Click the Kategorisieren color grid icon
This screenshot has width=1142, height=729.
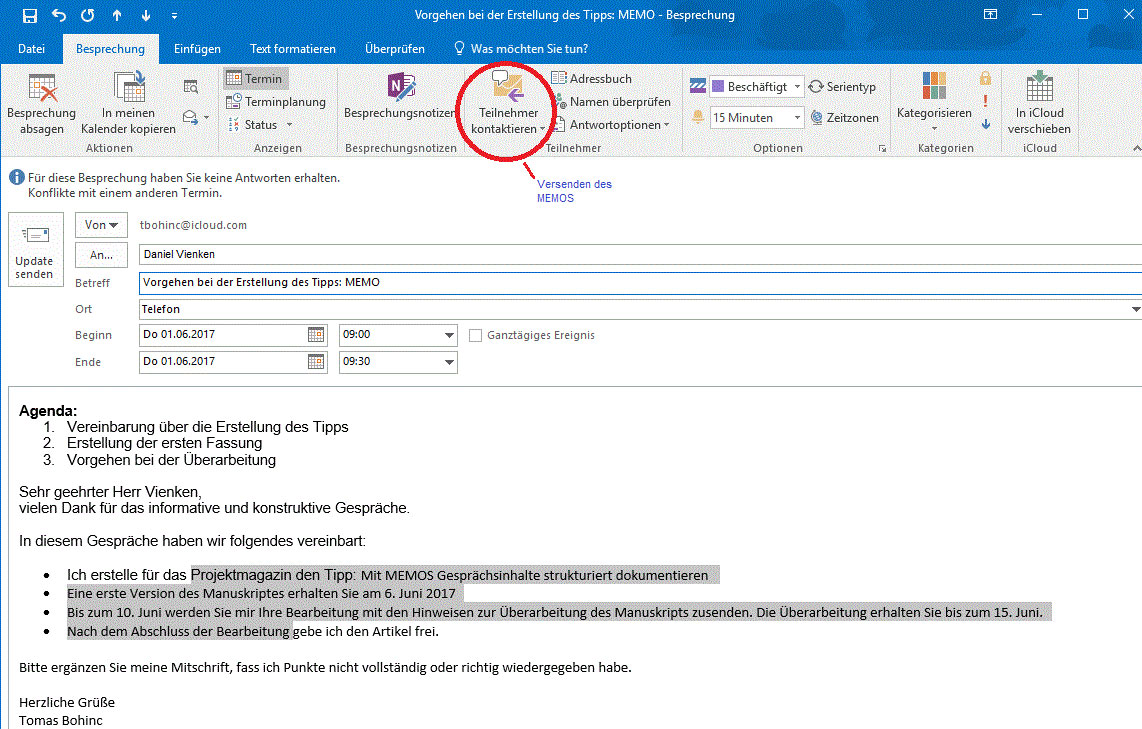pos(934,87)
